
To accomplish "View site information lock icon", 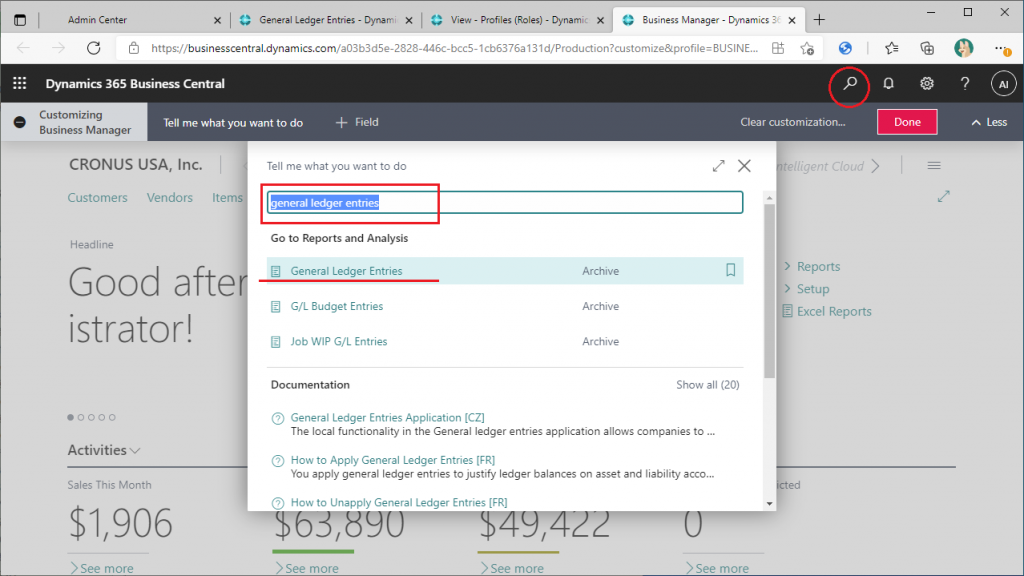I will (x=134, y=48).
